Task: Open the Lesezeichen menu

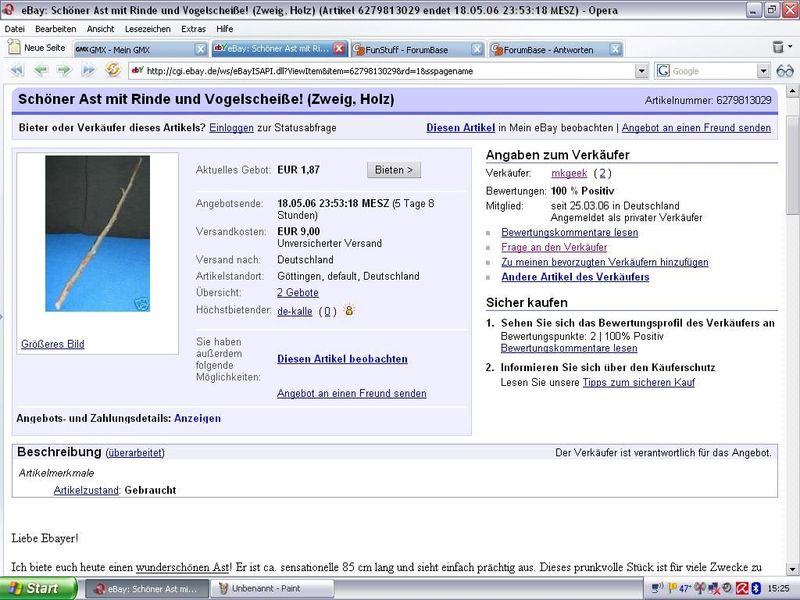Action: click(148, 29)
